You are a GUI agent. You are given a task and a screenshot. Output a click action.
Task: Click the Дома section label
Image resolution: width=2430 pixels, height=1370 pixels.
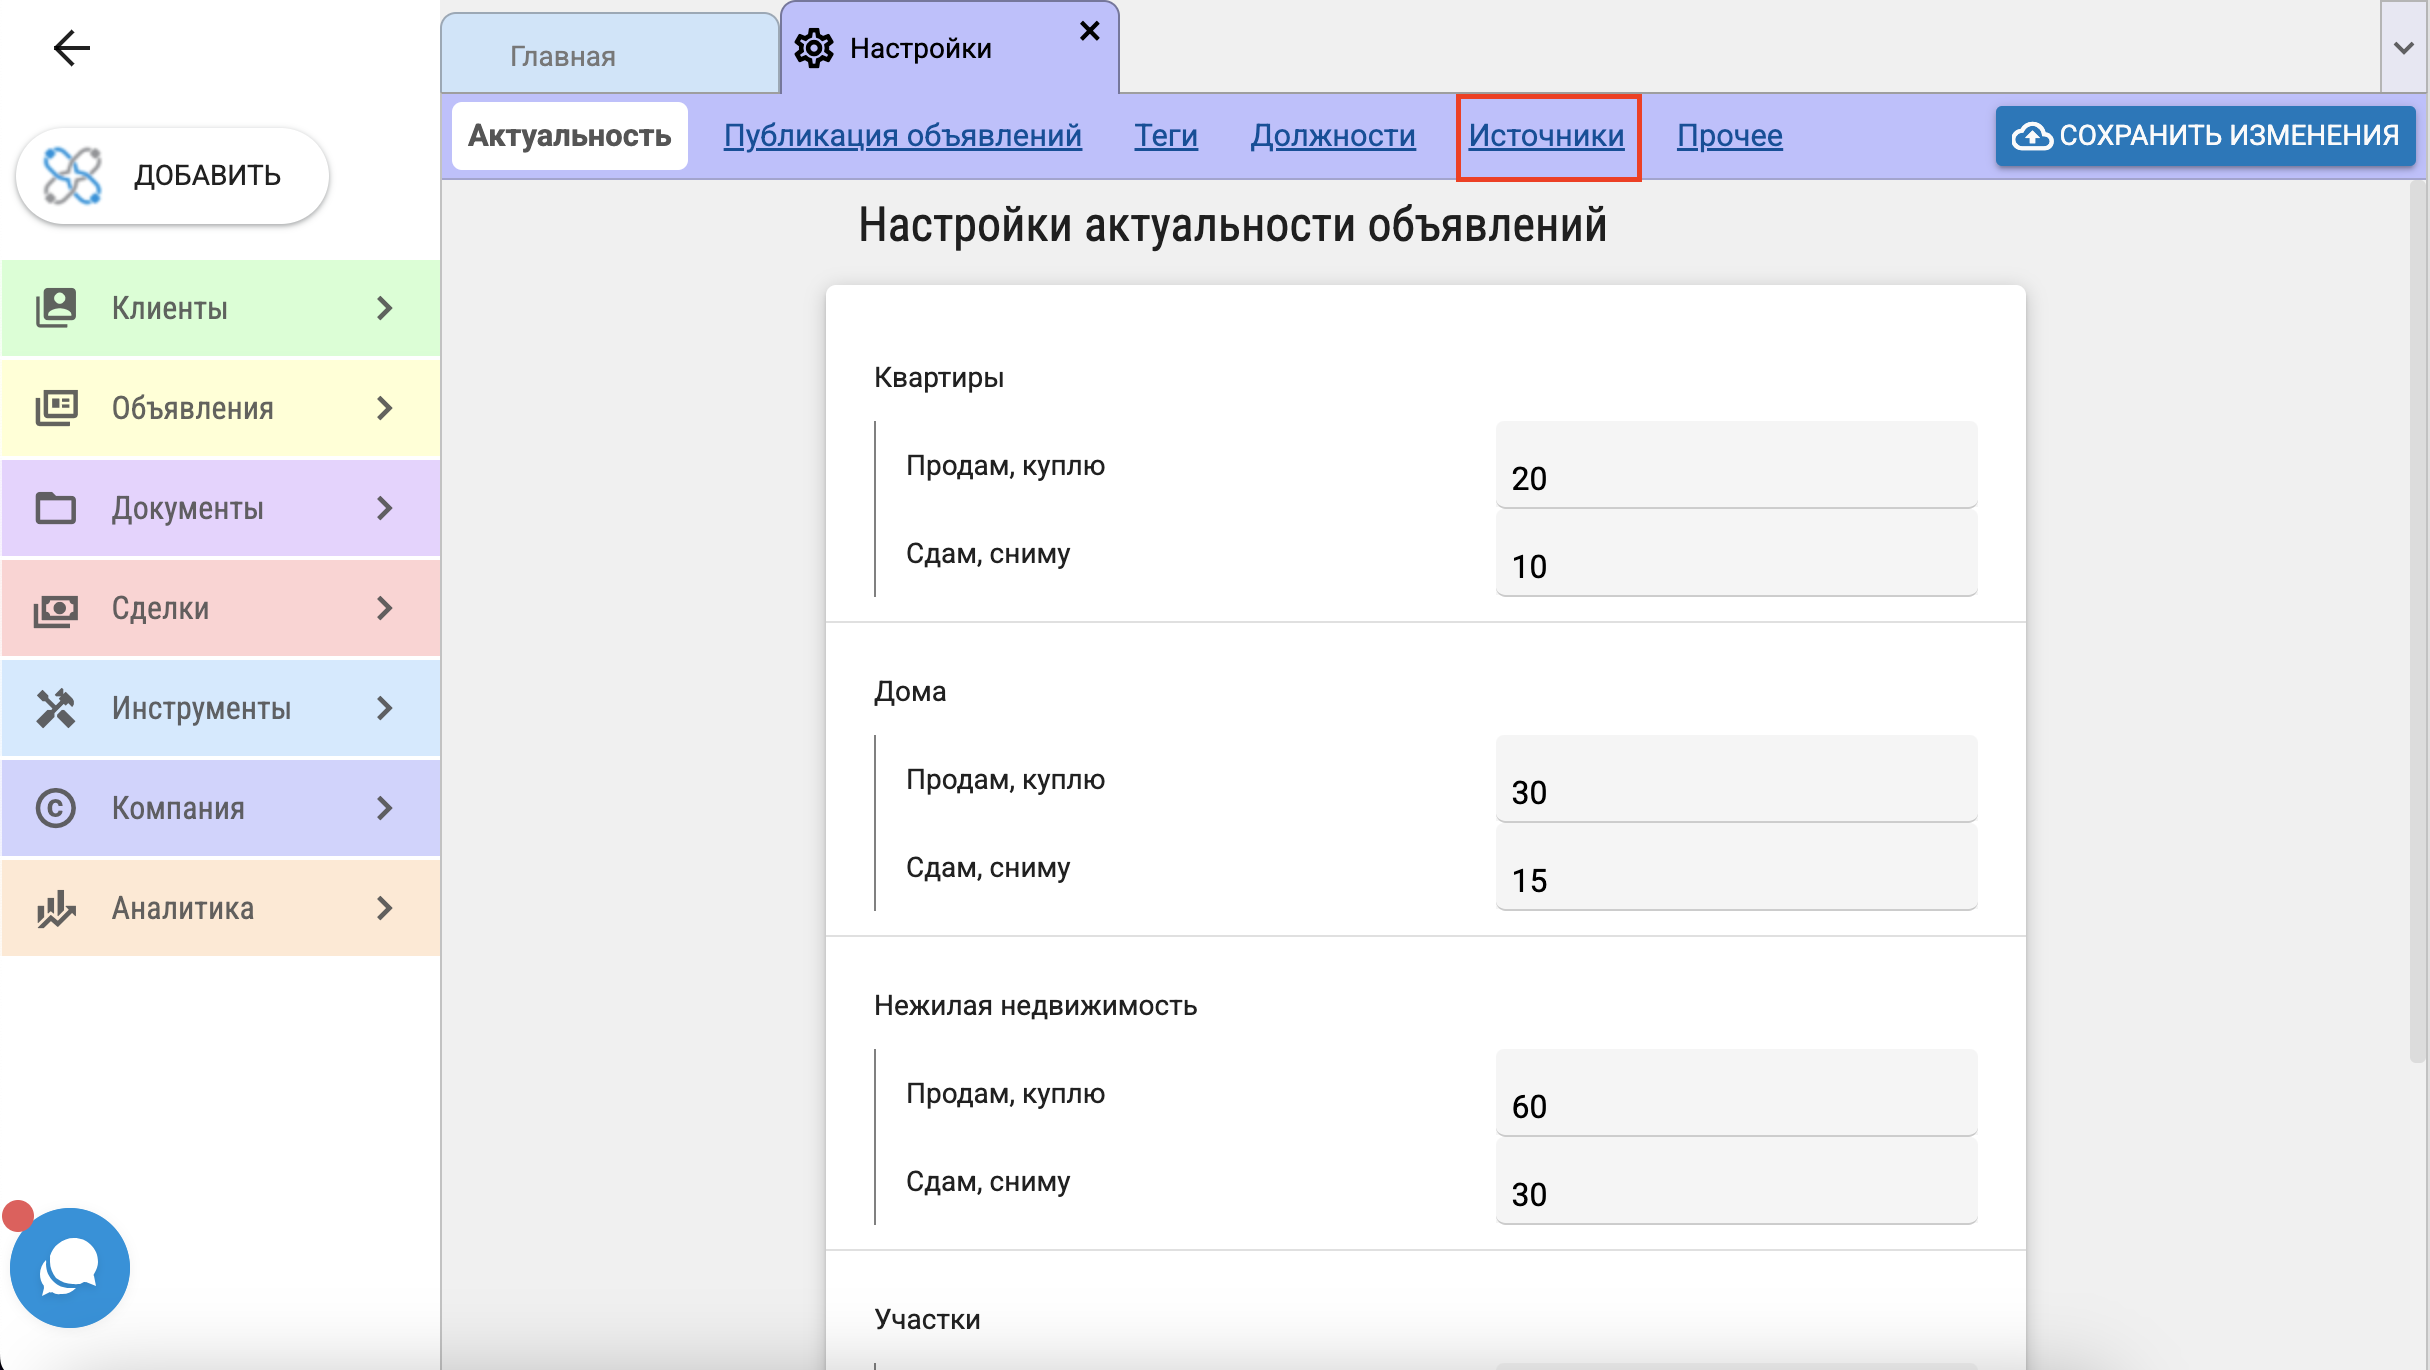[910, 691]
